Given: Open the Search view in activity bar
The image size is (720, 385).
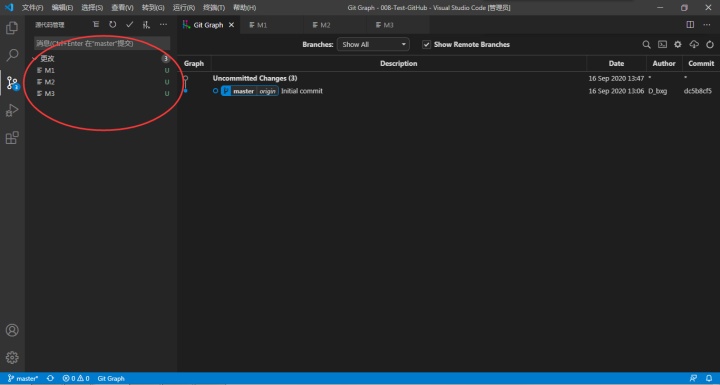Looking at the screenshot, I should [x=12, y=55].
